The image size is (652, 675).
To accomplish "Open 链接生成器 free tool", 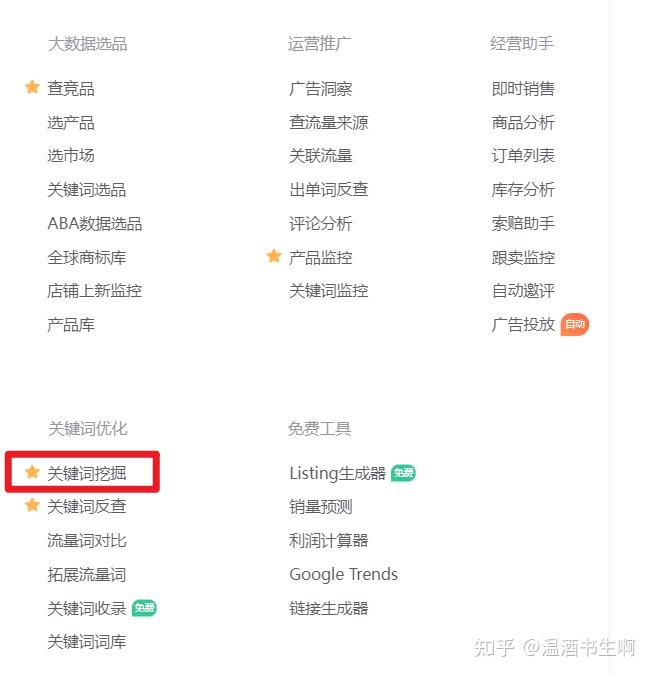I will (329, 608).
